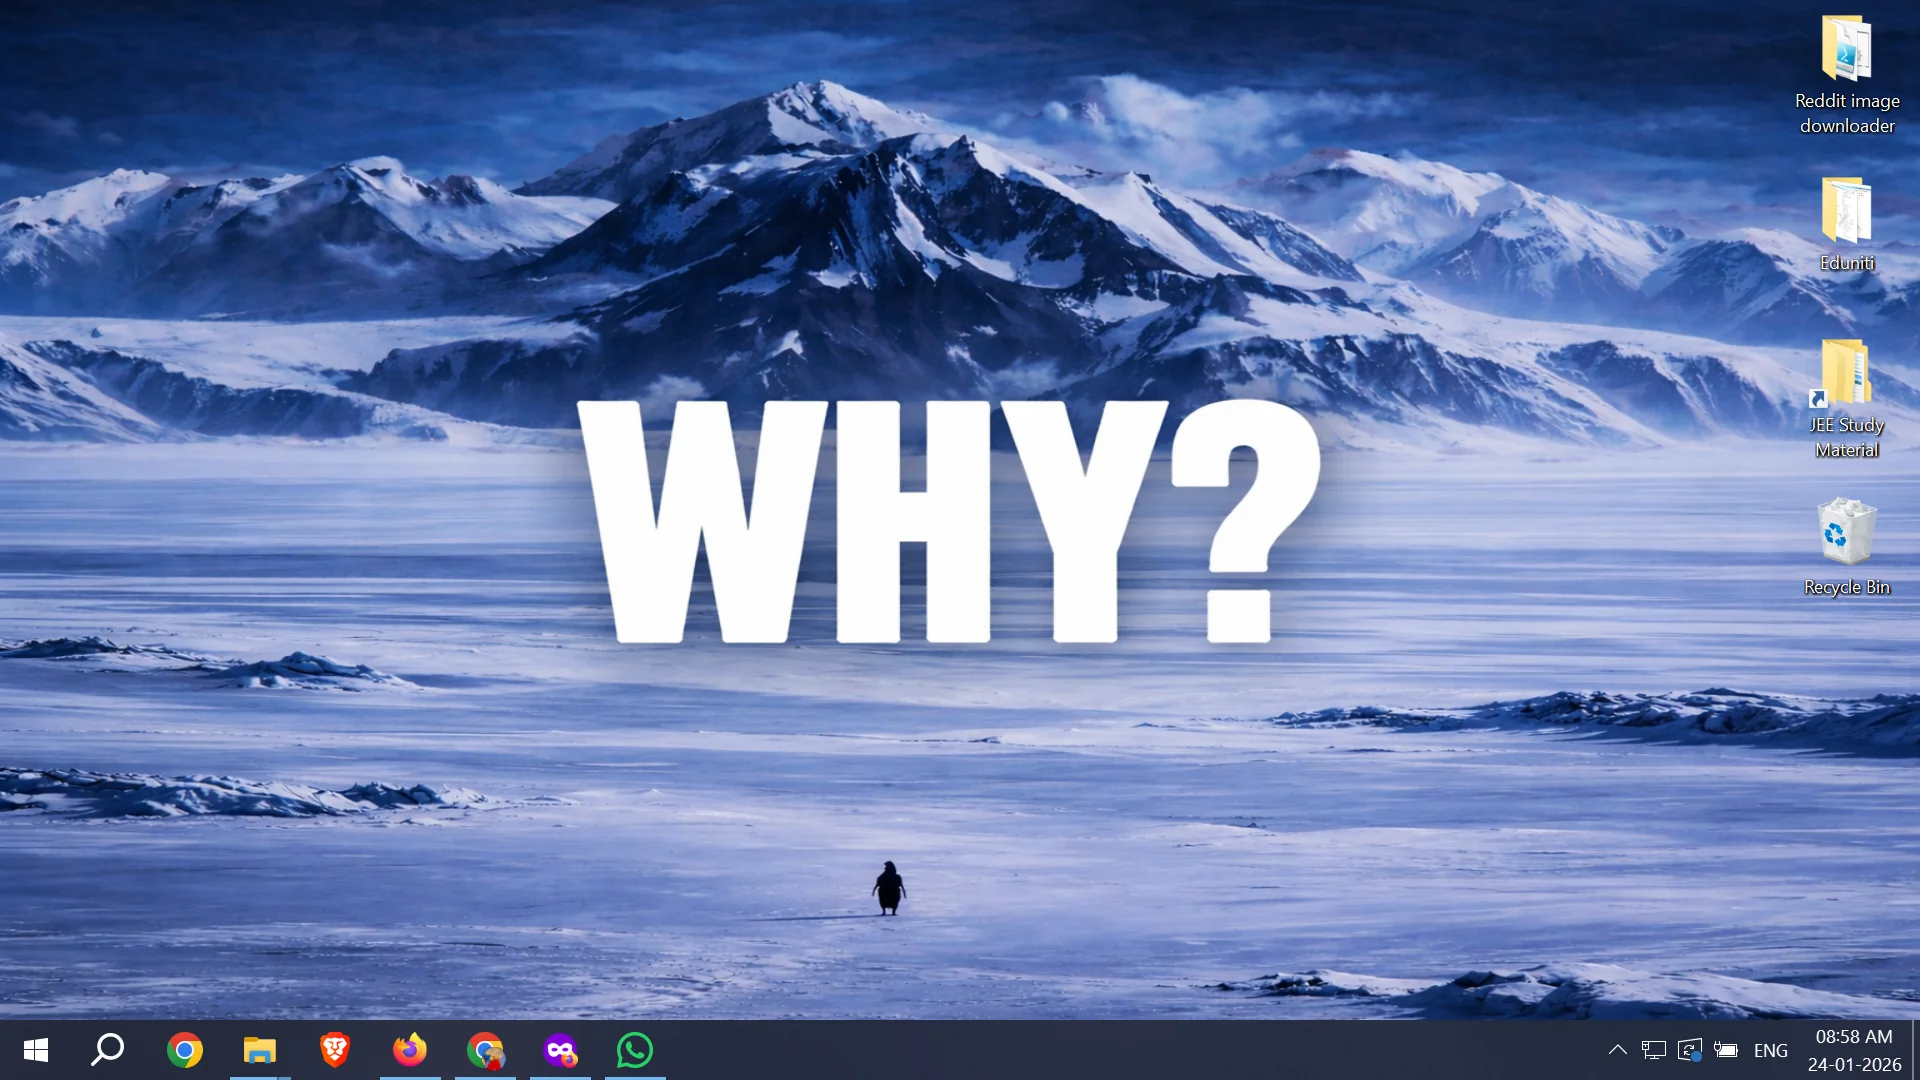Click the battery icon in the system tray
The width and height of the screenshot is (1920, 1080).
pos(1725,1050)
